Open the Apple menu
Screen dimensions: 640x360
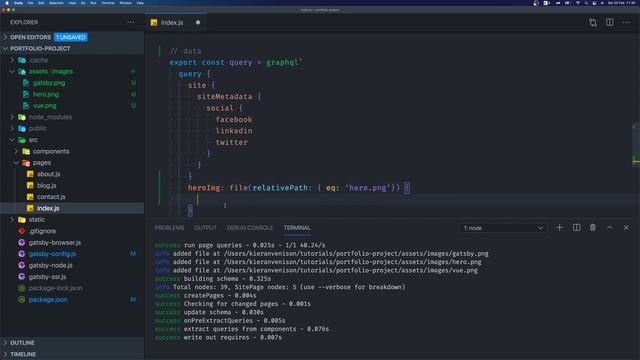click(x=7, y=3)
